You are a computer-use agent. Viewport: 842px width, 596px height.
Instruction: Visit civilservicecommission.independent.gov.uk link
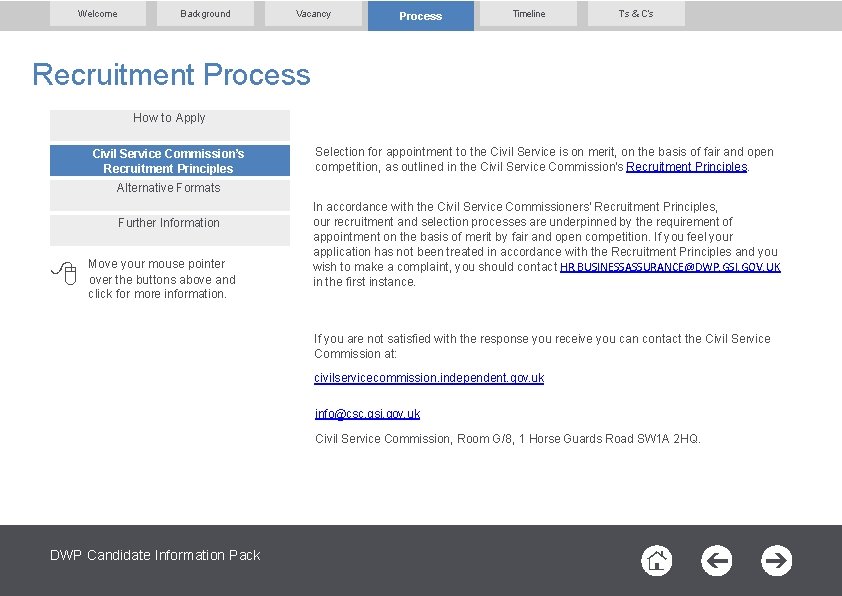428,378
